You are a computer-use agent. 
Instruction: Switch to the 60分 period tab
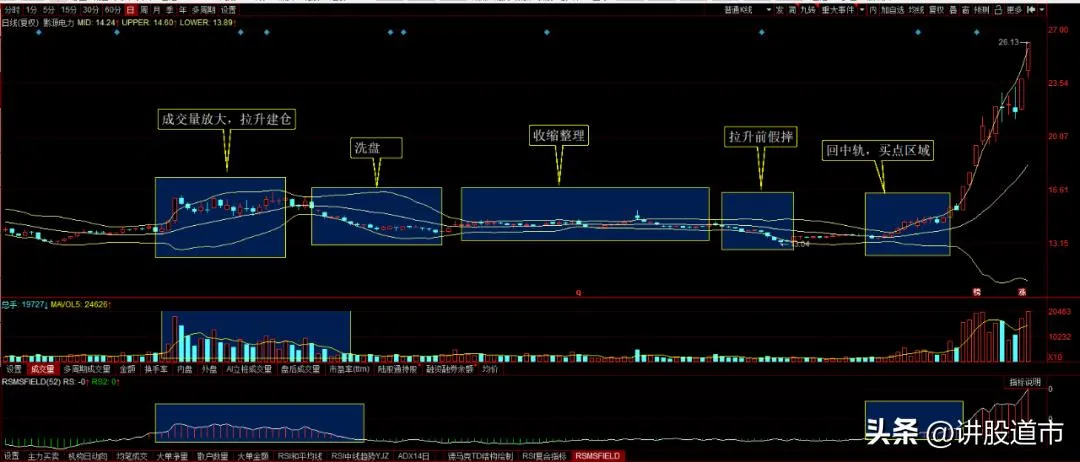(x=112, y=10)
